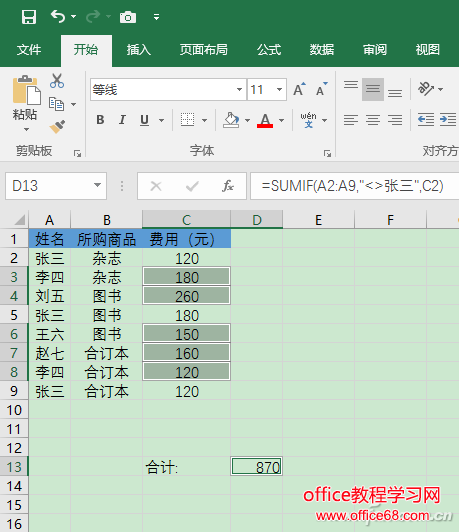Expand the font name dropdown arrow
This screenshot has height=532, width=459.
[x=240, y=90]
